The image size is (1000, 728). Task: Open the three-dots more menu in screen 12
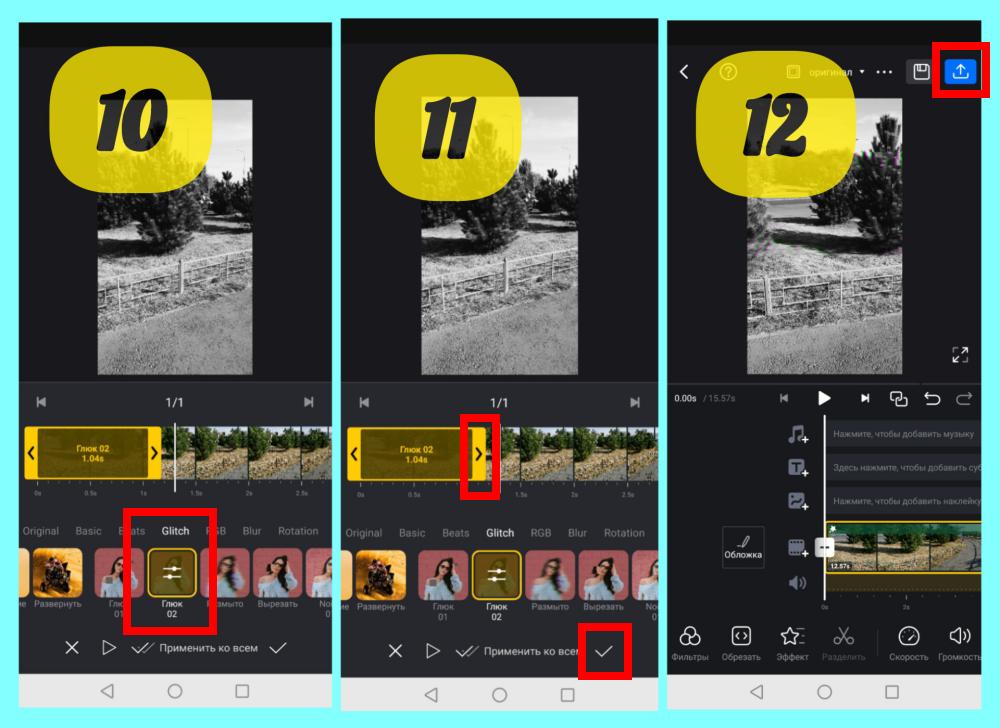click(884, 72)
